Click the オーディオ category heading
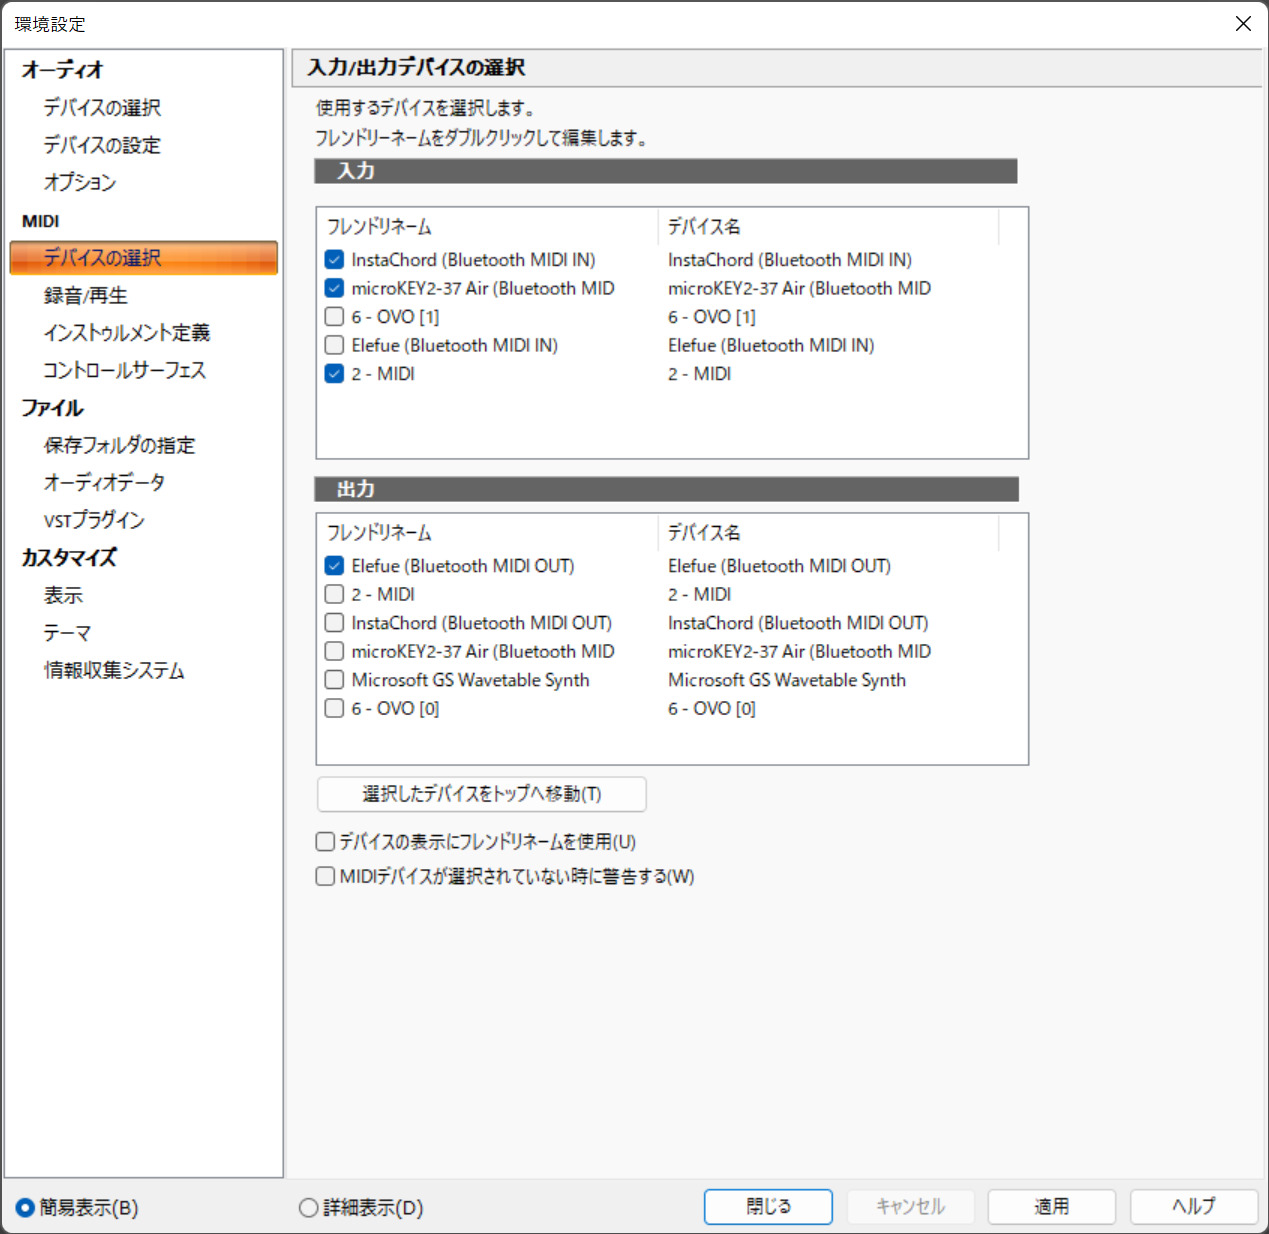The image size is (1269, 1234). tap(62, 69)
